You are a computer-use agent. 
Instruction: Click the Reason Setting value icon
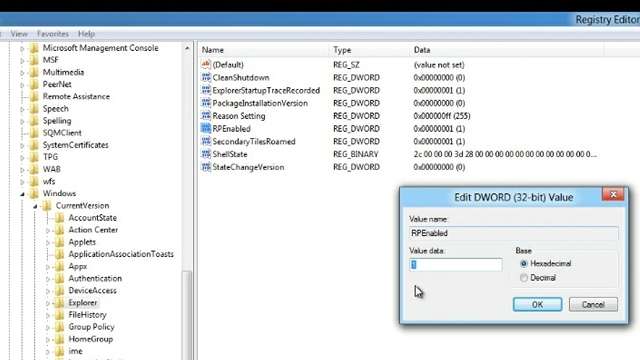(x=206, y=116)
